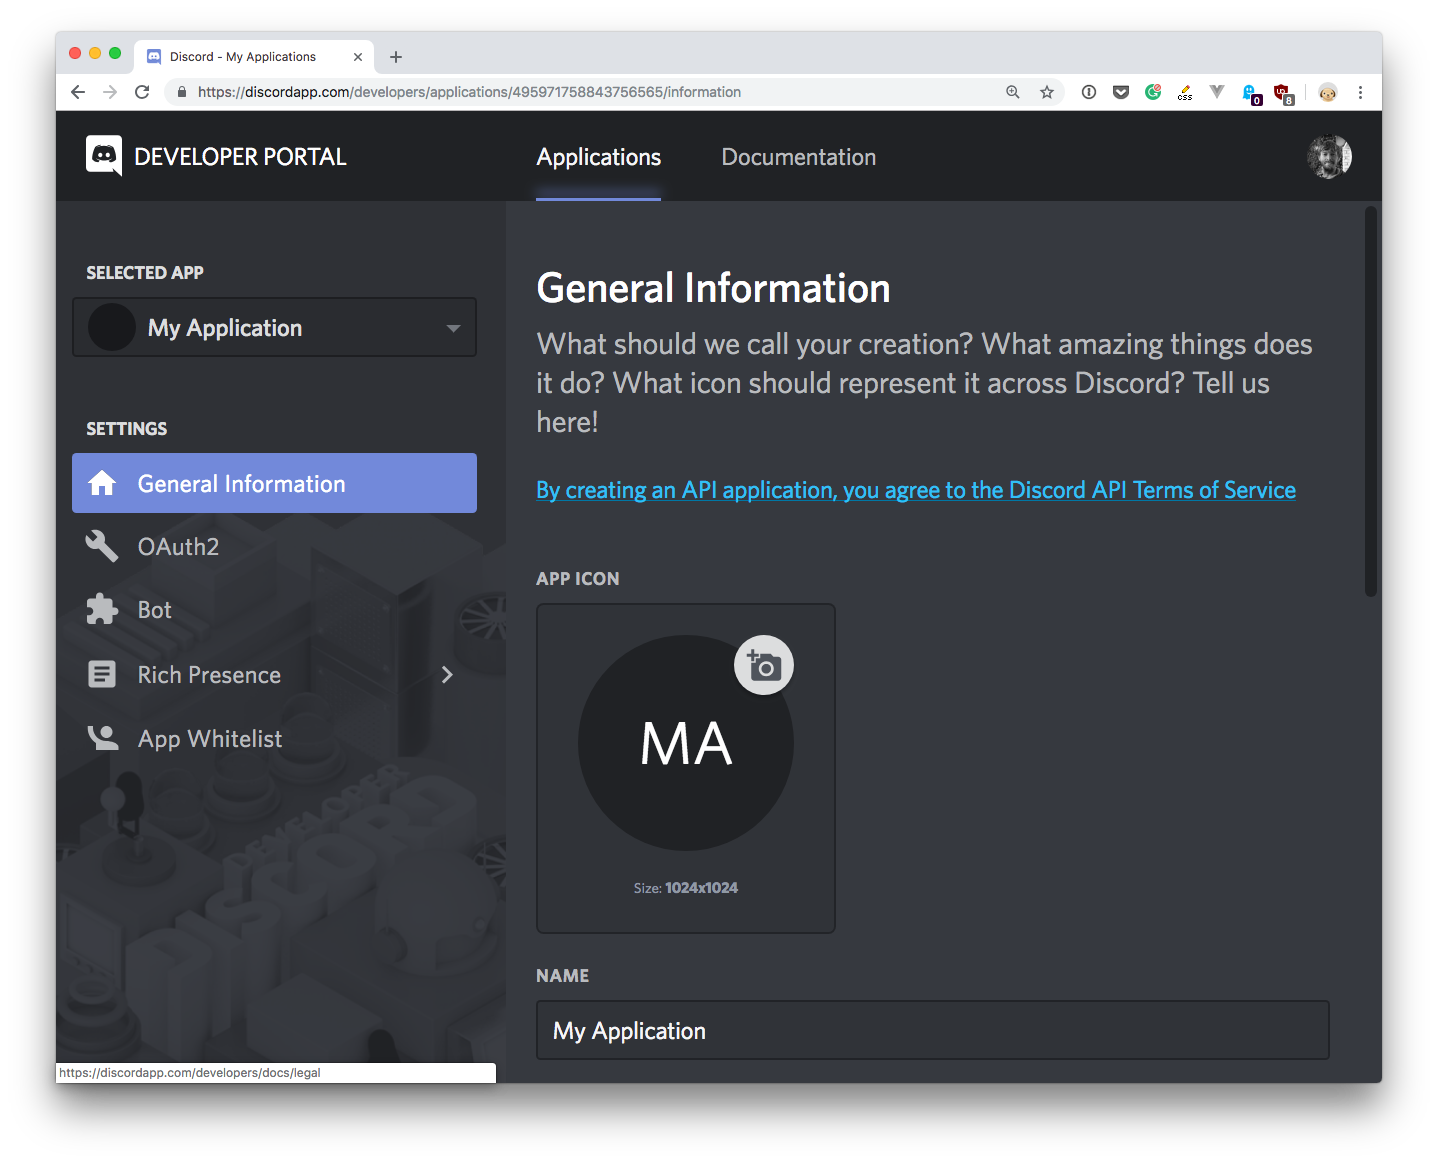Expand the Rich Presence submenu chevron

coord(447,675)
